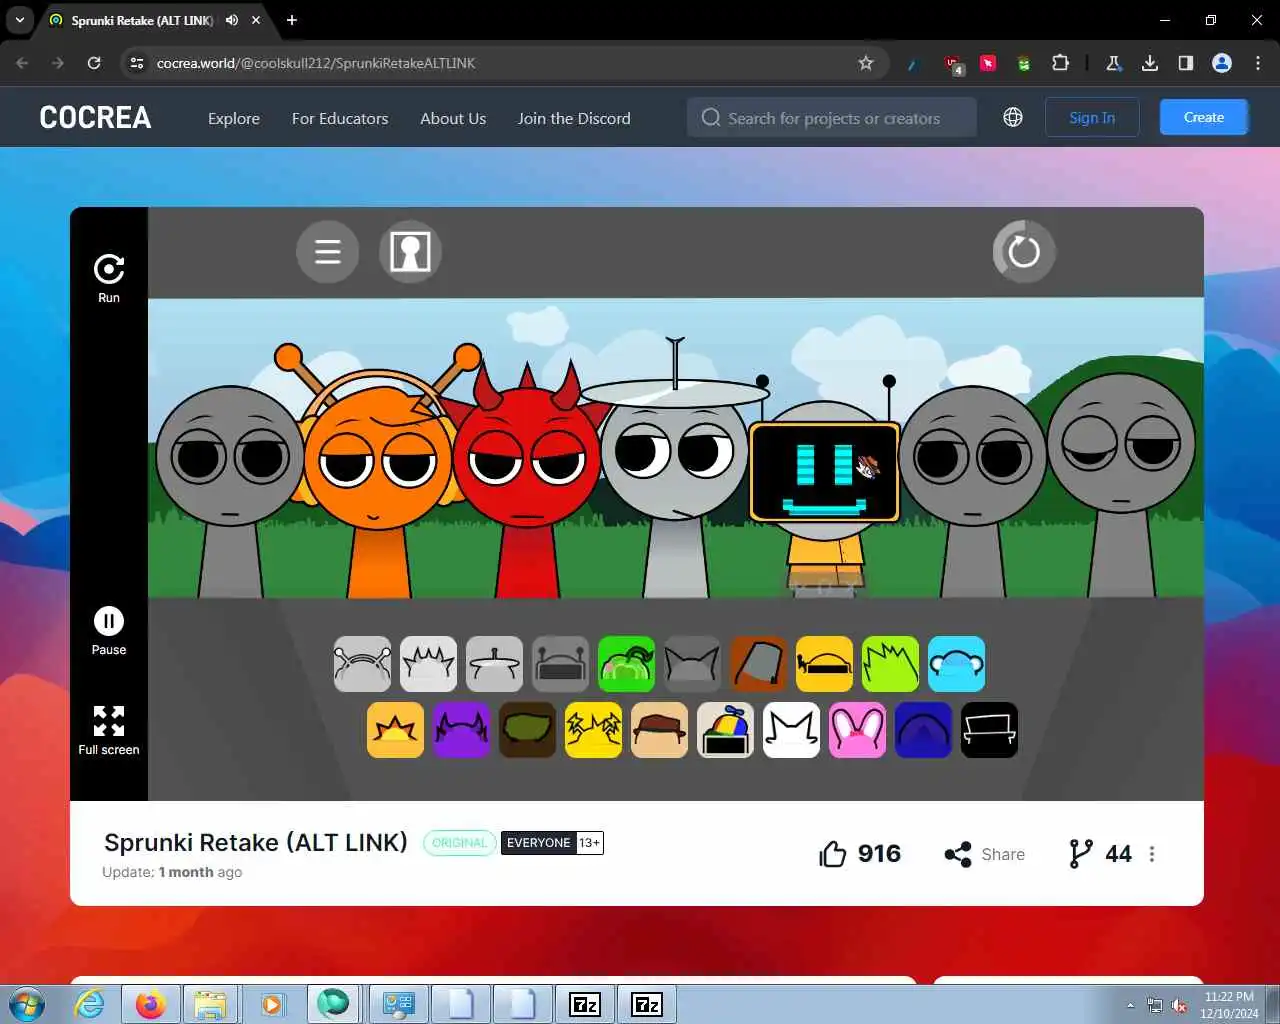Select the dark blue dome sprunki icon
Viewport: 1280px width, 1024px height.
pyautogui.click(x=923, y=730)
